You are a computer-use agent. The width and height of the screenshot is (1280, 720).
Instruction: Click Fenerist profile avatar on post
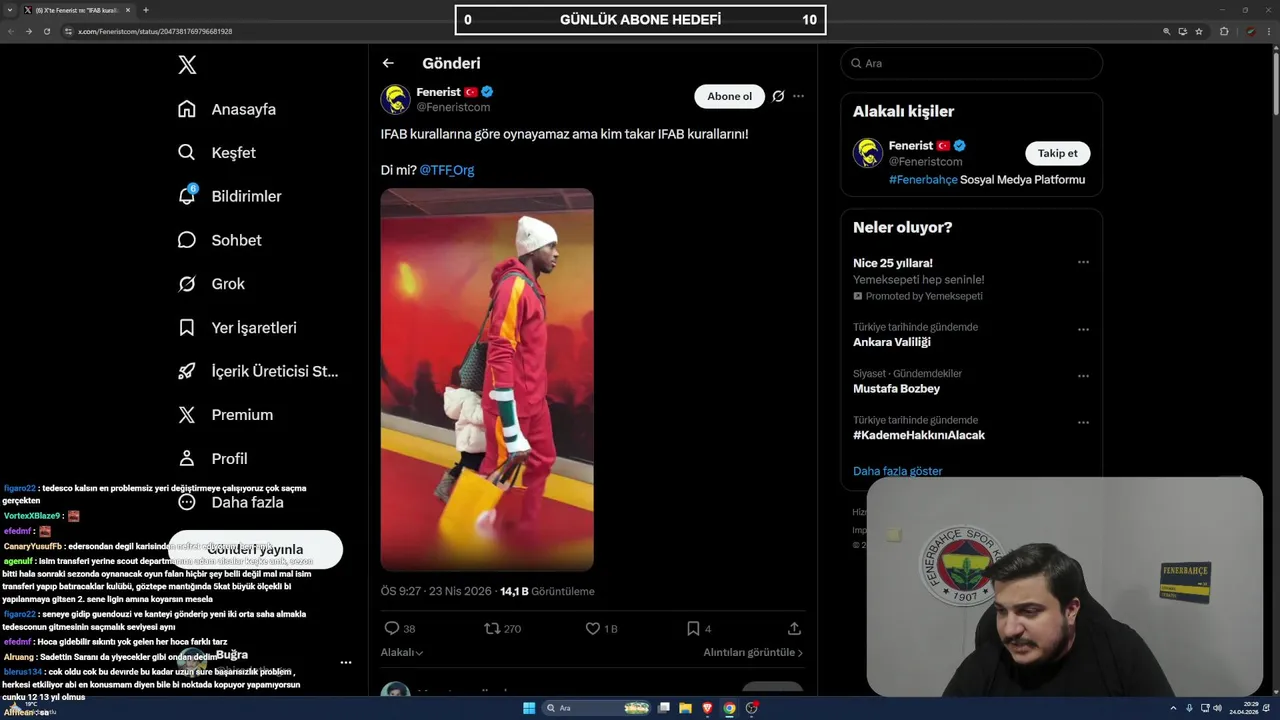click(395, 100)
